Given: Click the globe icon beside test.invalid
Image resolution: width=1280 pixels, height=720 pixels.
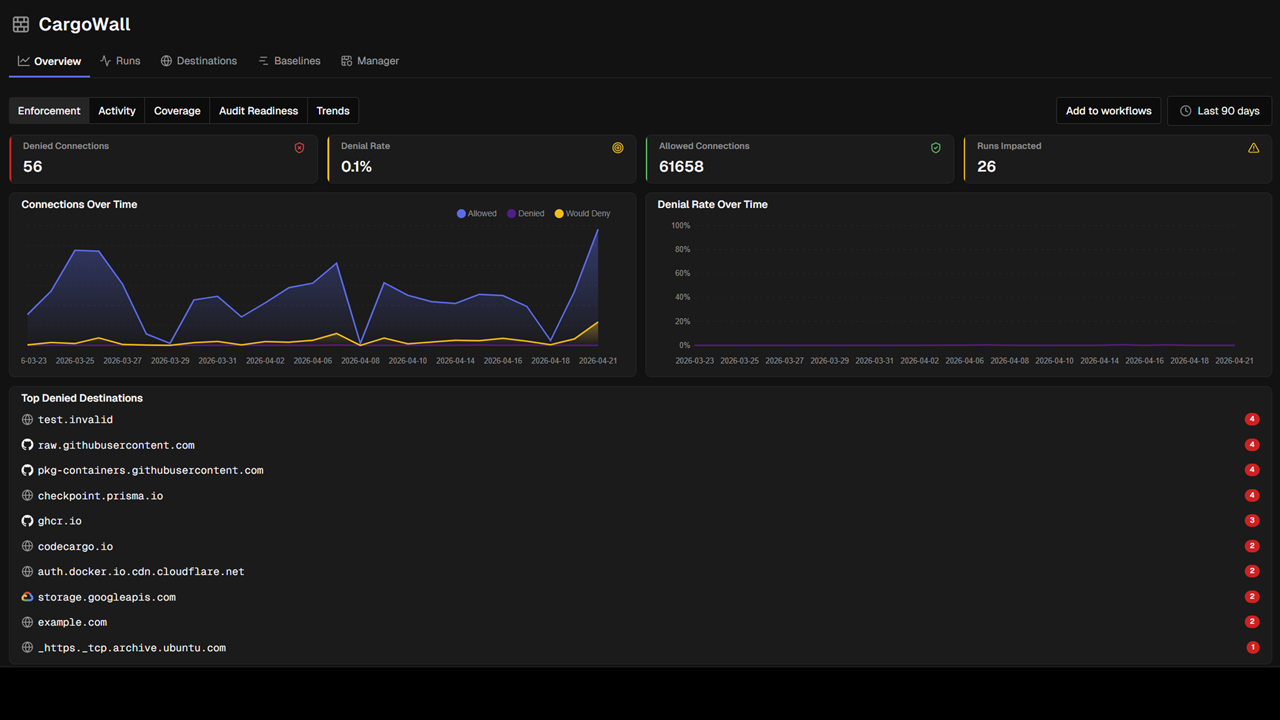Looking at the screenshot, I should (28, 420).
